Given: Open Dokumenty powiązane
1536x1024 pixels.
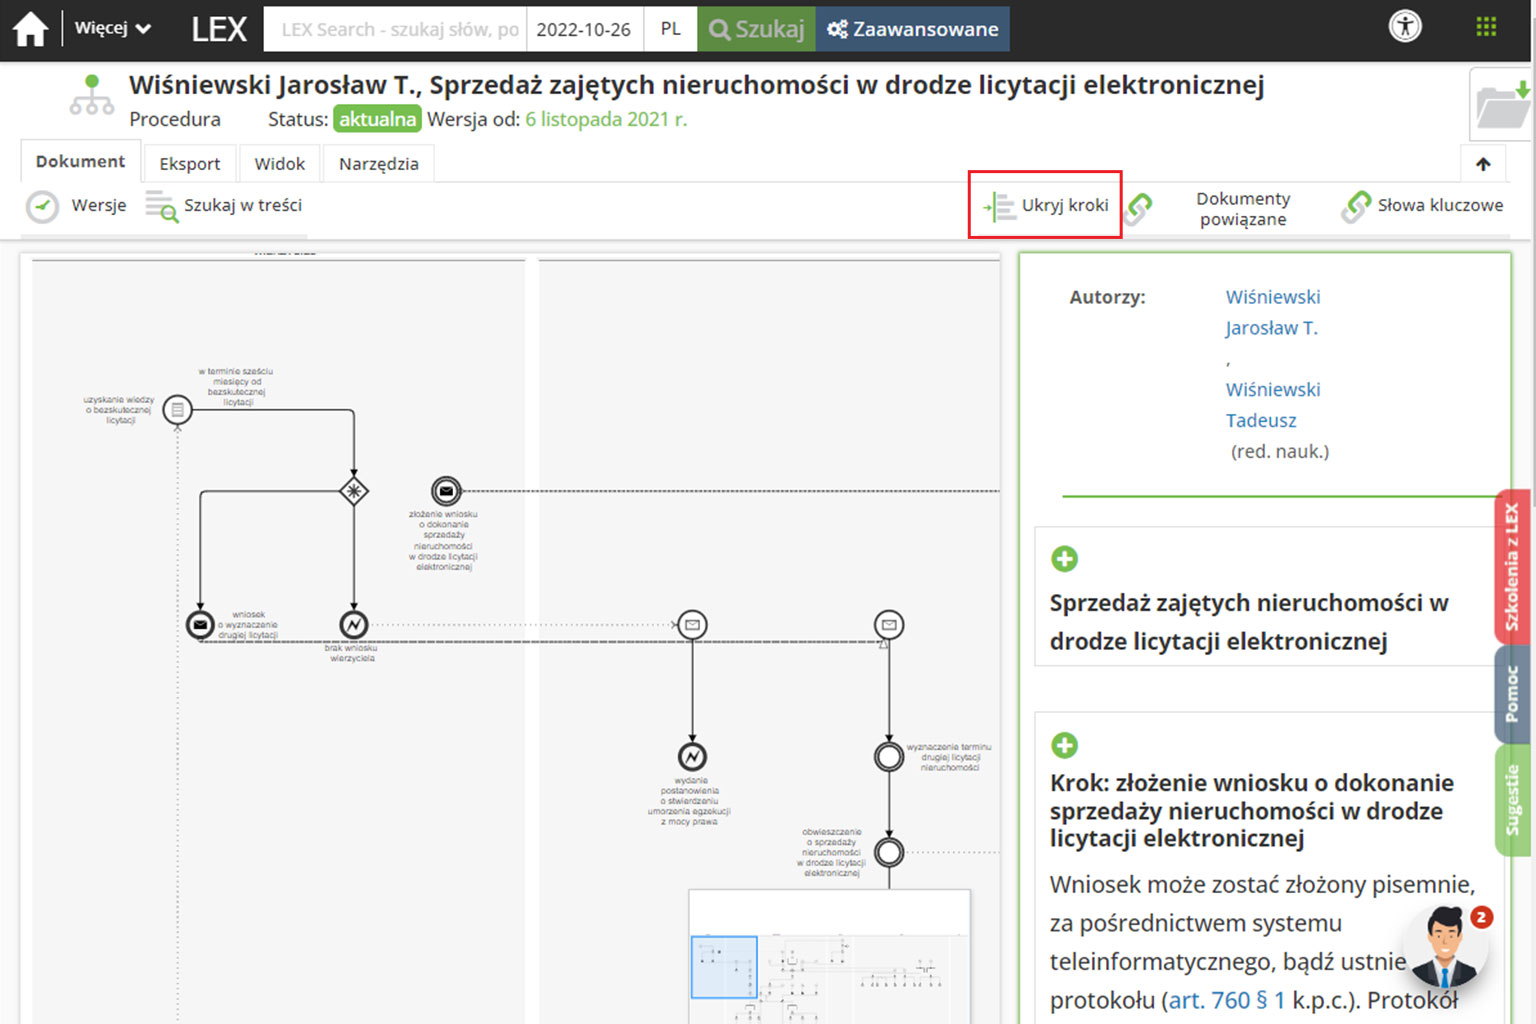Looking at the screenshot, I should (x=1242, y=209).
